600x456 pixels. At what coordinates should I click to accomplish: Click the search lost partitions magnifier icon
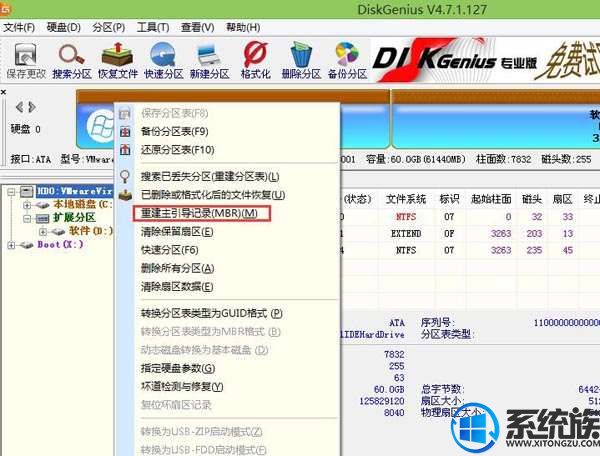coord(125,176)
